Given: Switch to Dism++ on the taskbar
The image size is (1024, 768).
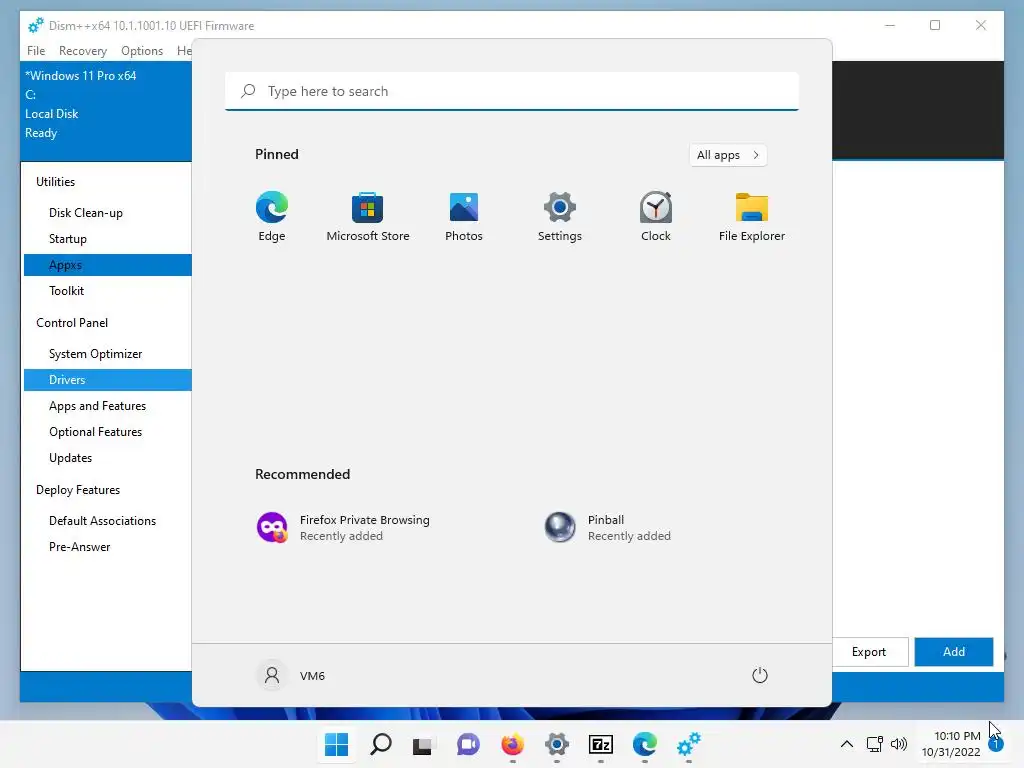Looking at the screenshot, I should (688, 744).
